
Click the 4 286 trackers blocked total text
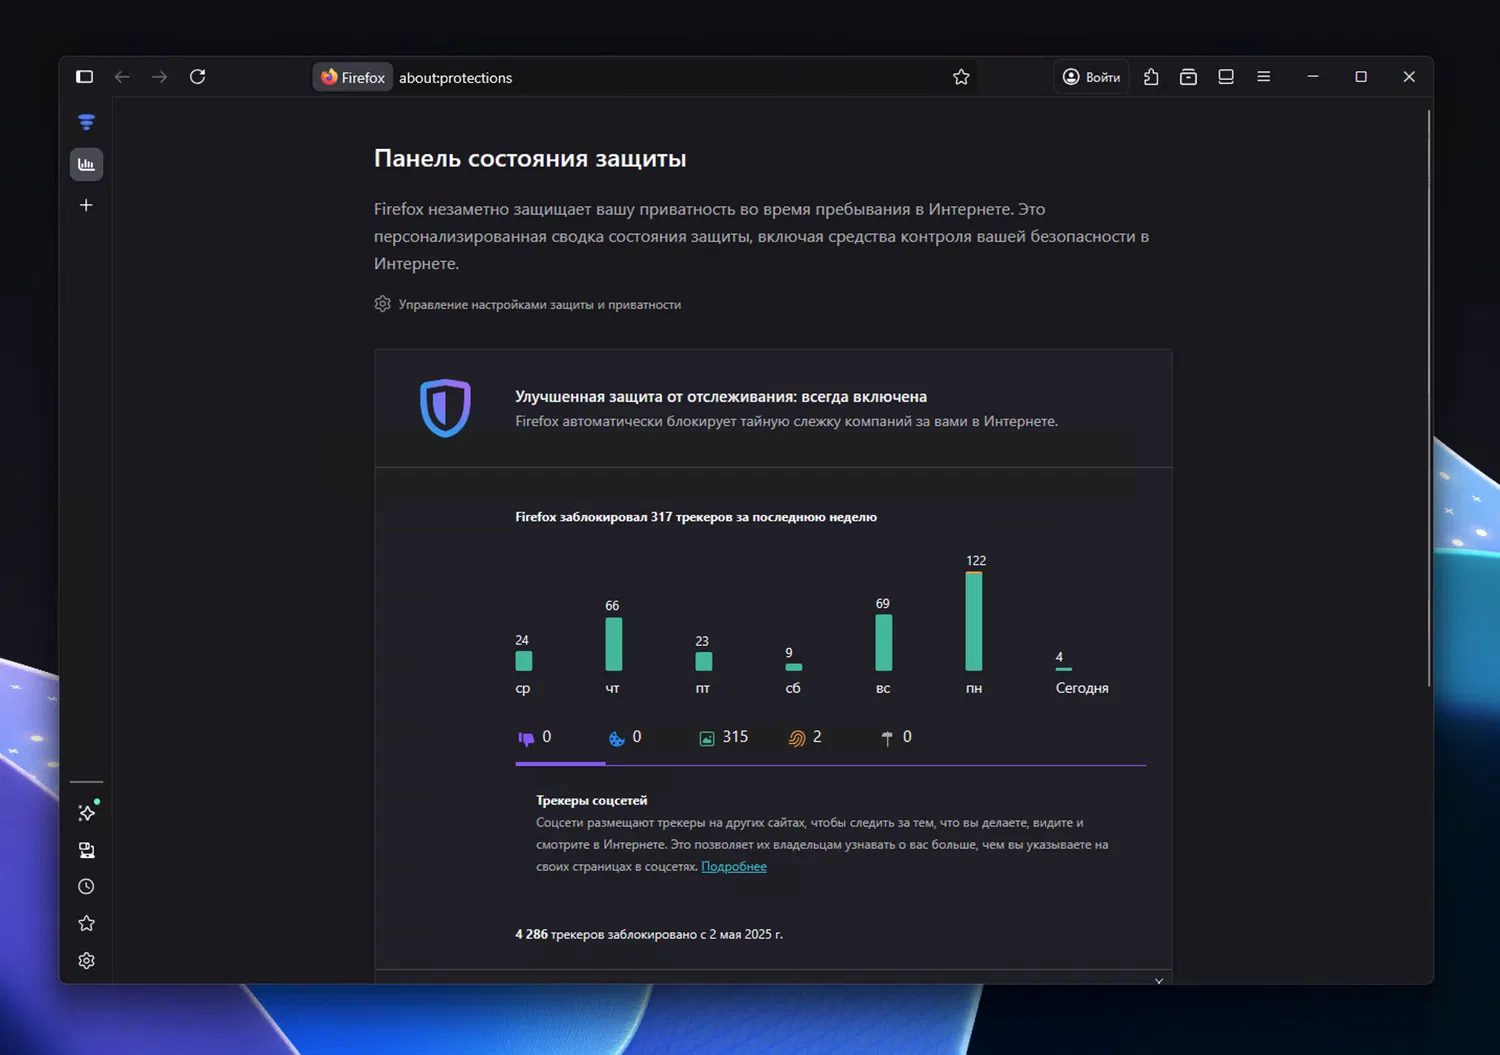coord(649,934)
